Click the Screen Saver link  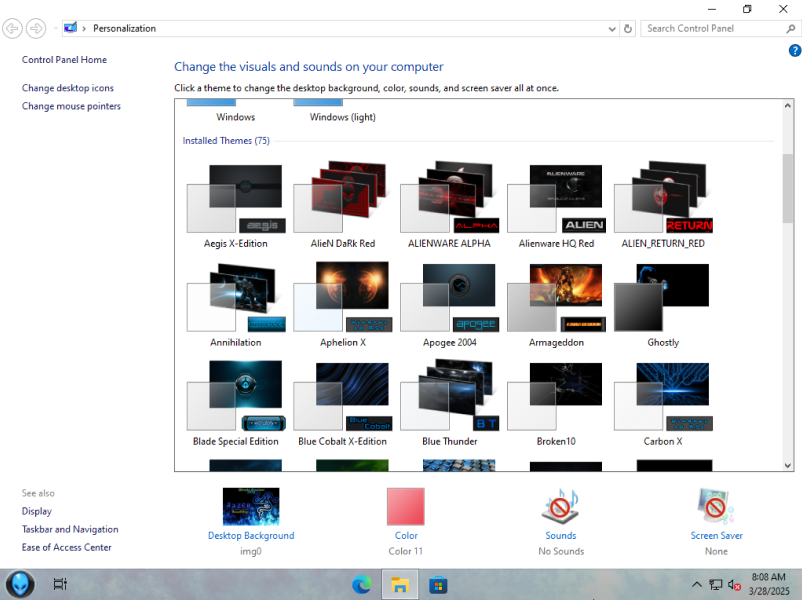716,536
